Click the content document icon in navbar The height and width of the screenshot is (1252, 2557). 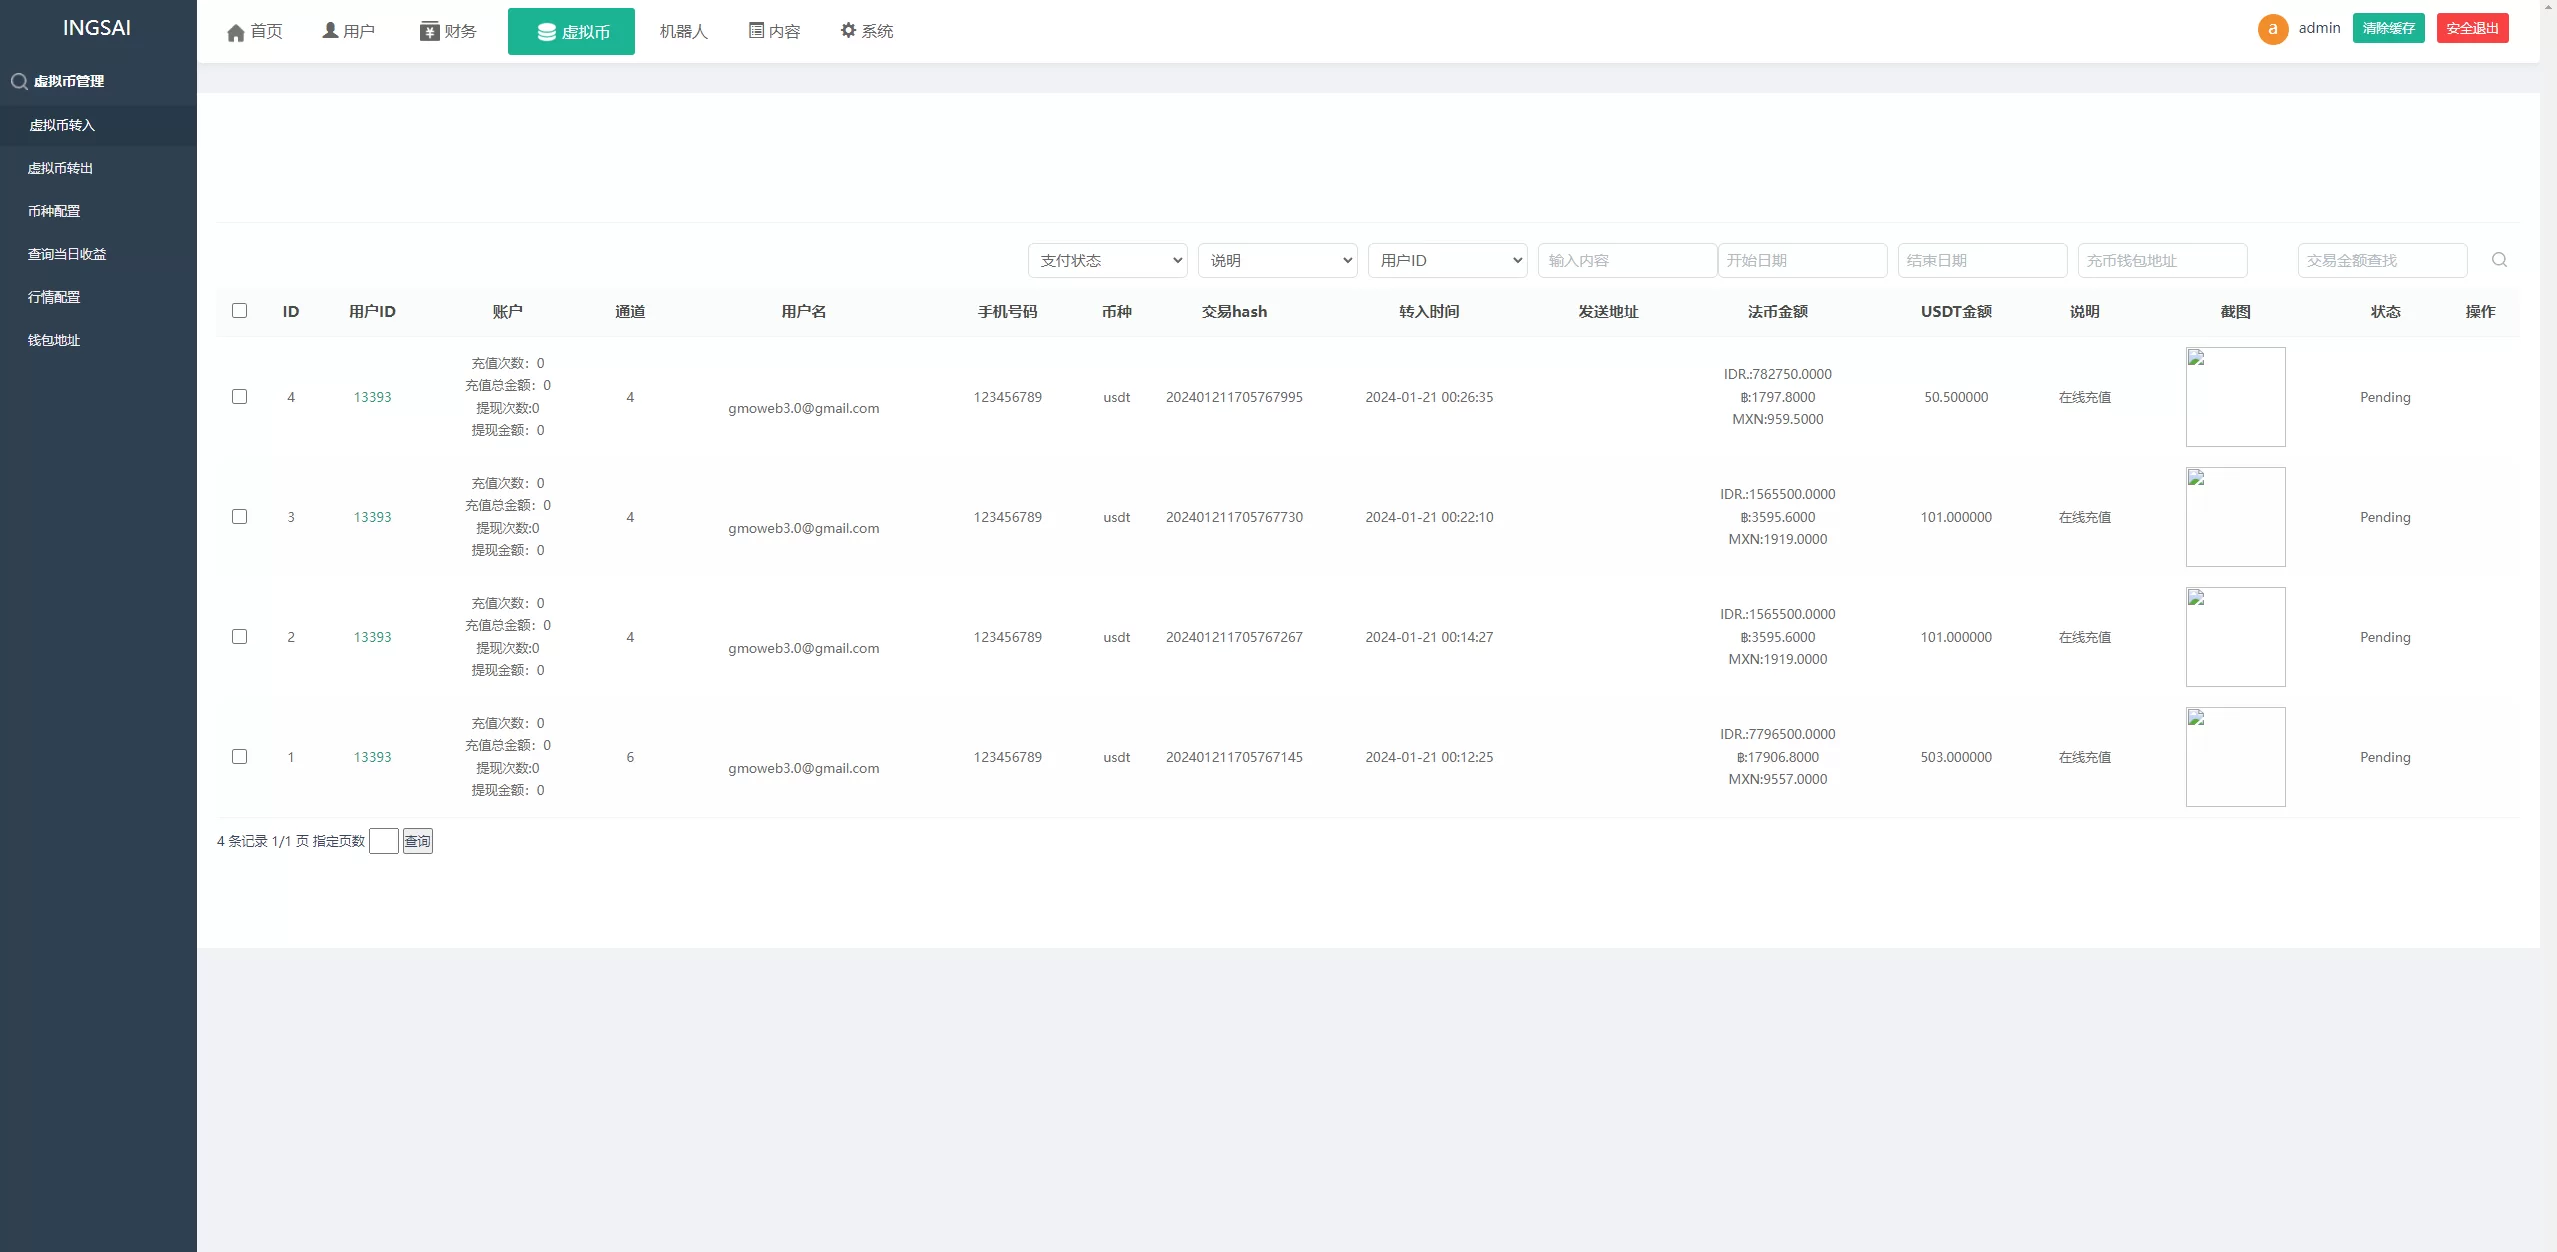(756, 31)
